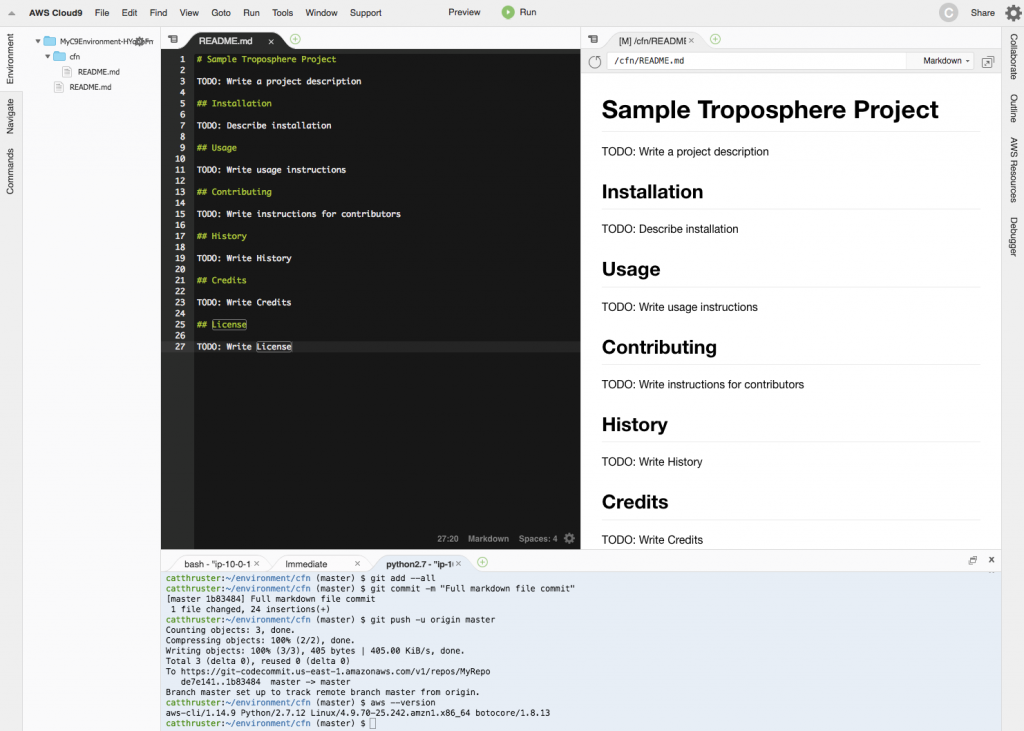Open the Tools menu
Image resolution: width=1024 pixels, height=731 pixels.
(x=282, y=13)
